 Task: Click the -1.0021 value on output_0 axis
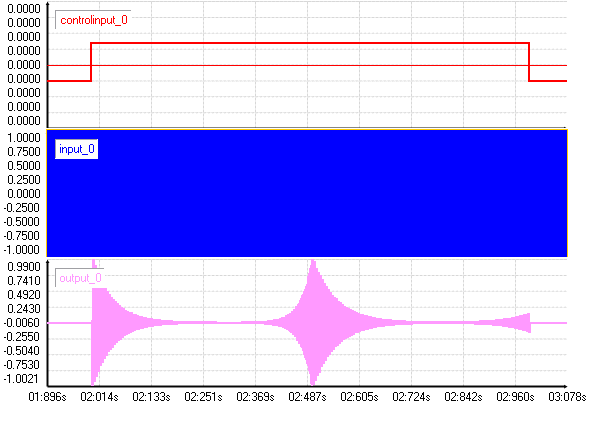[22, 379]
